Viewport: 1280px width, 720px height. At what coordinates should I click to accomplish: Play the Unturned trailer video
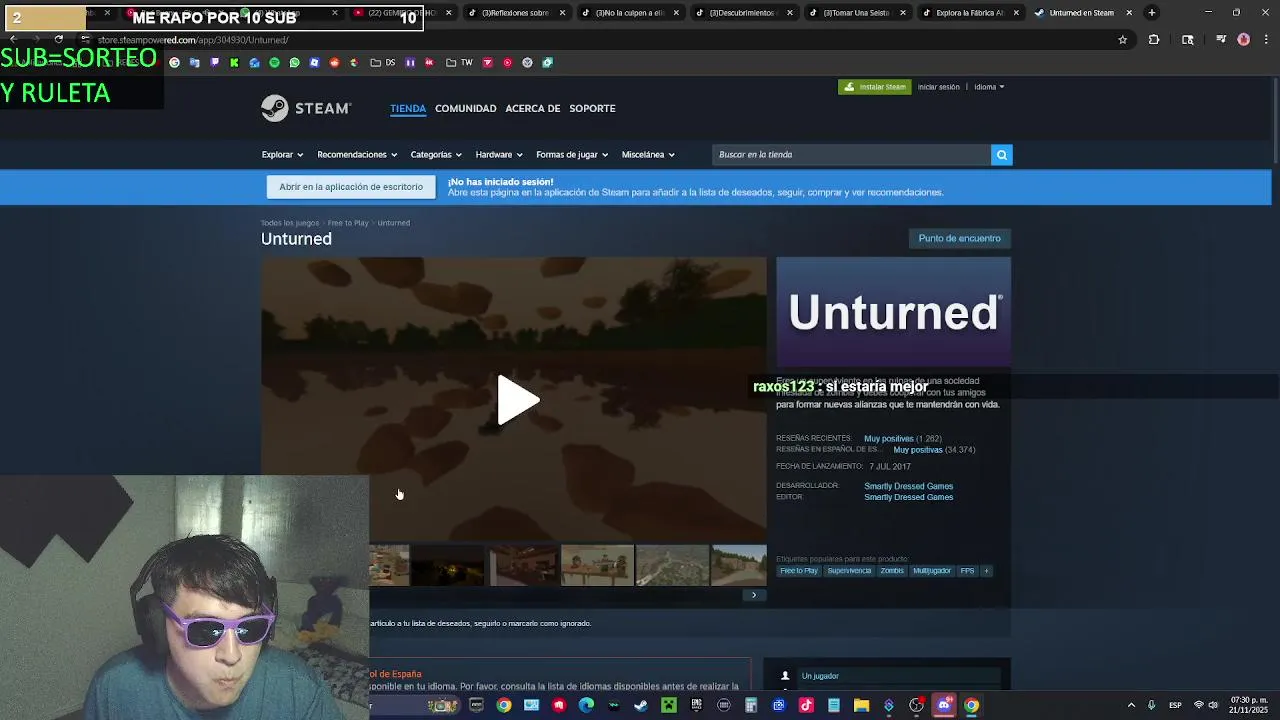coord(516,400)
